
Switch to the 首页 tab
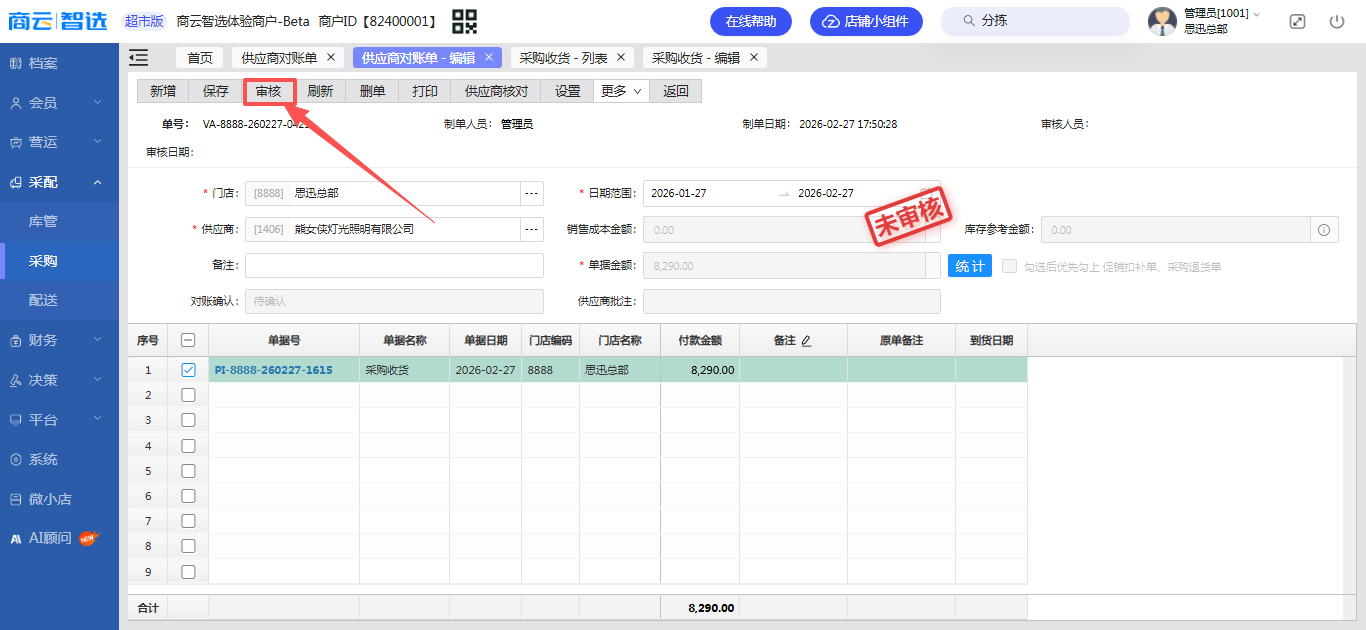pos(200,58)
